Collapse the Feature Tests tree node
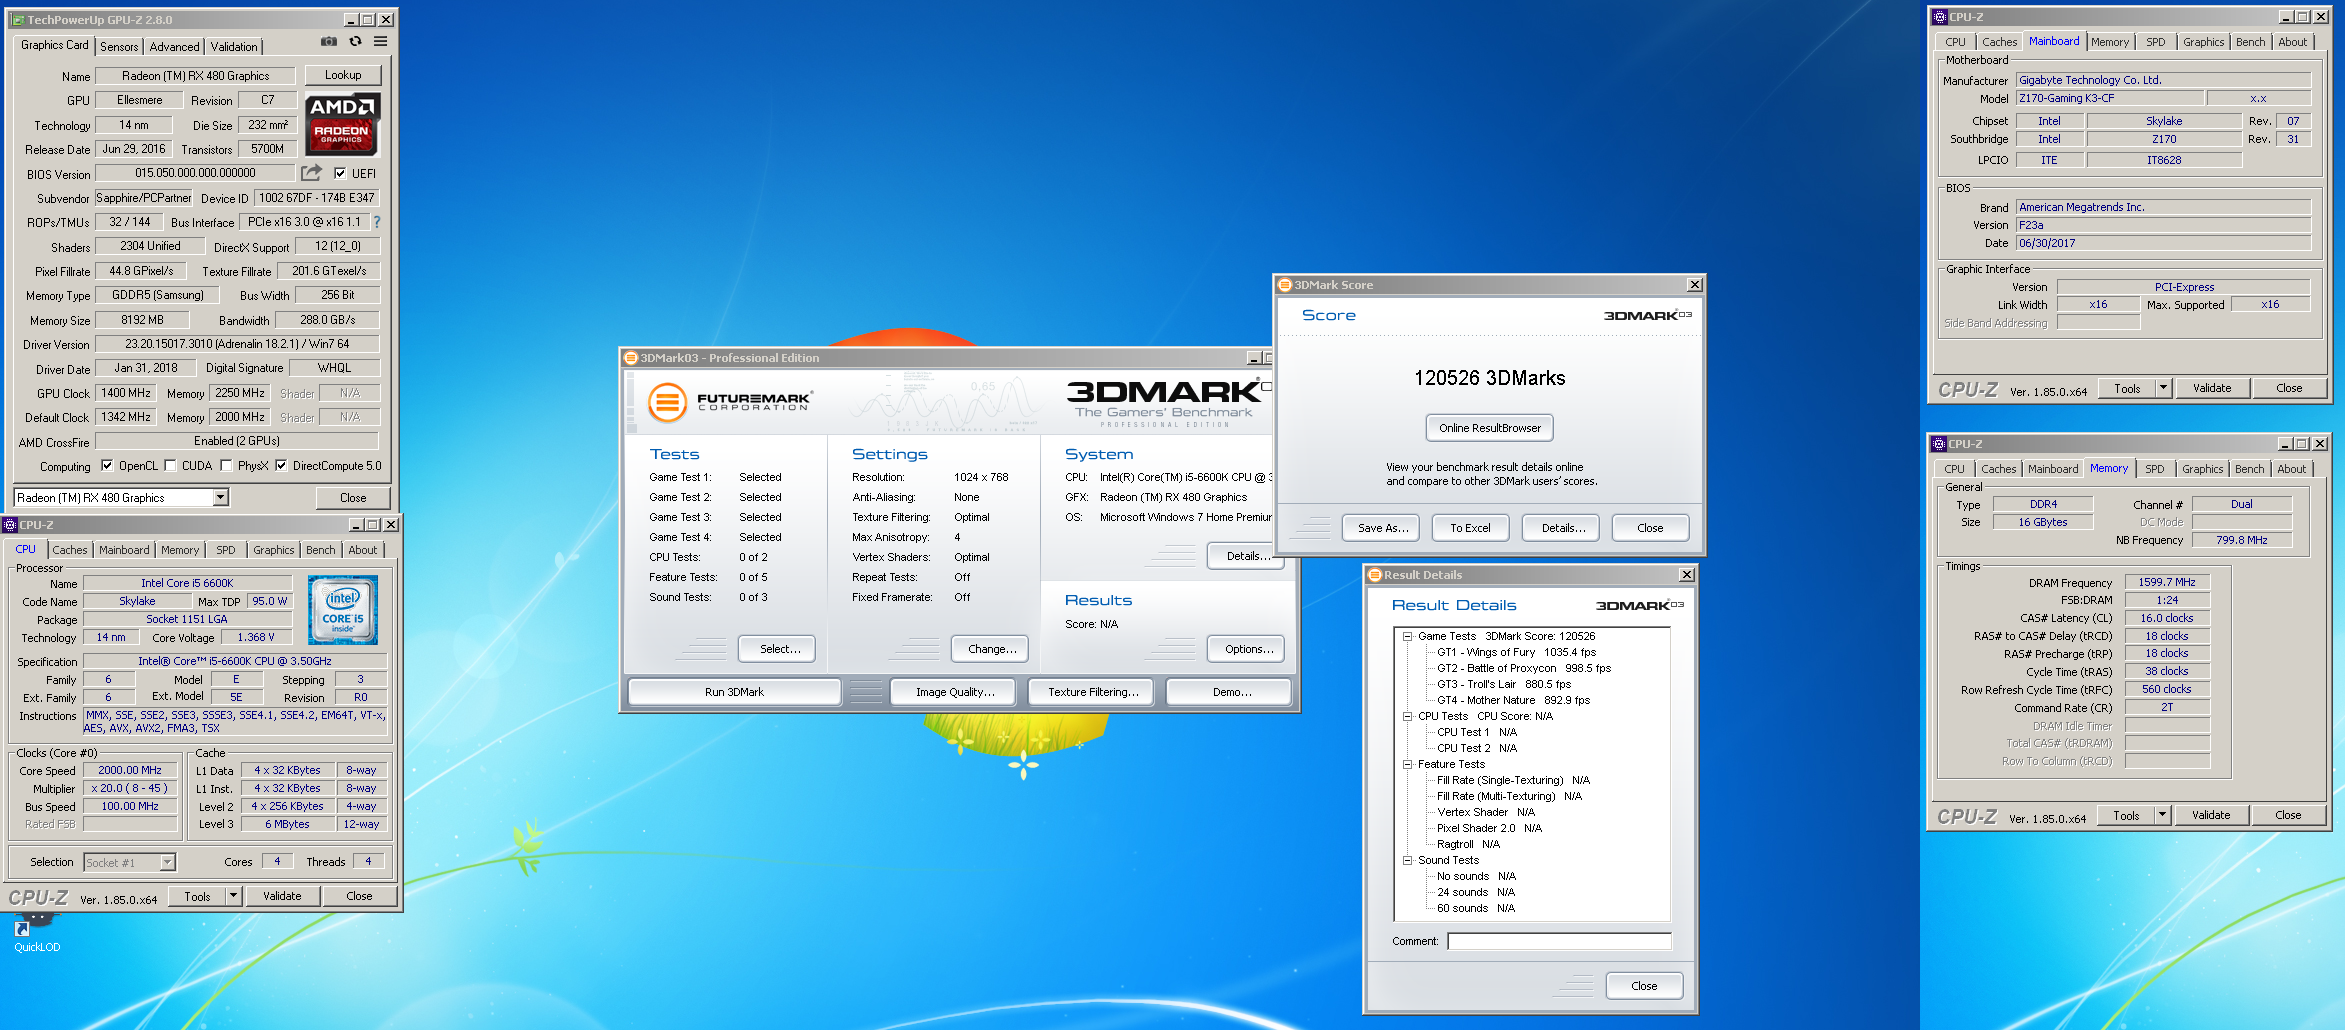 pyautogui.click(x=1407, y=764)
